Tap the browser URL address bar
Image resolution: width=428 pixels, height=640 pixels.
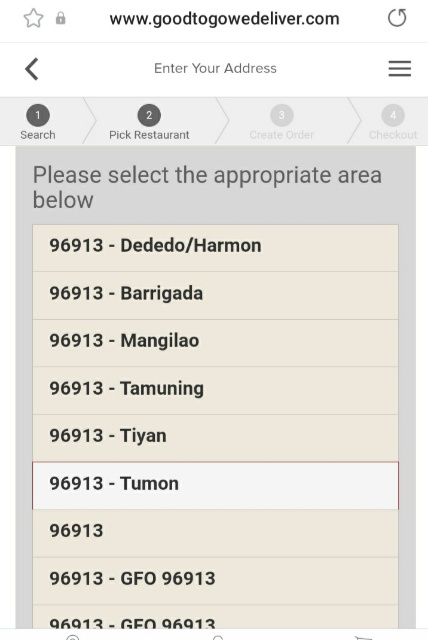click(x=224, y=19)
